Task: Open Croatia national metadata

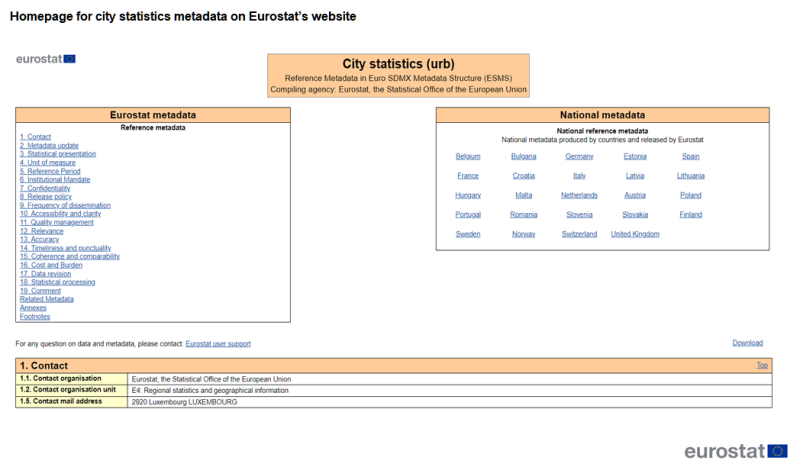Action: tap(523, 176)
